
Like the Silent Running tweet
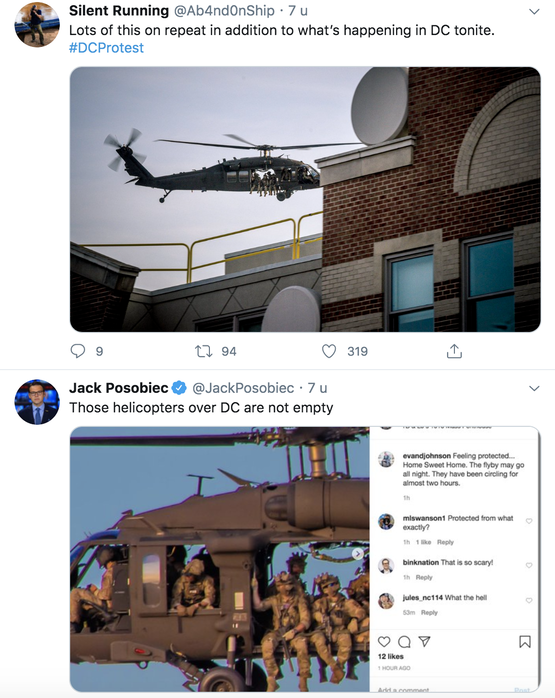click(329, 351)
